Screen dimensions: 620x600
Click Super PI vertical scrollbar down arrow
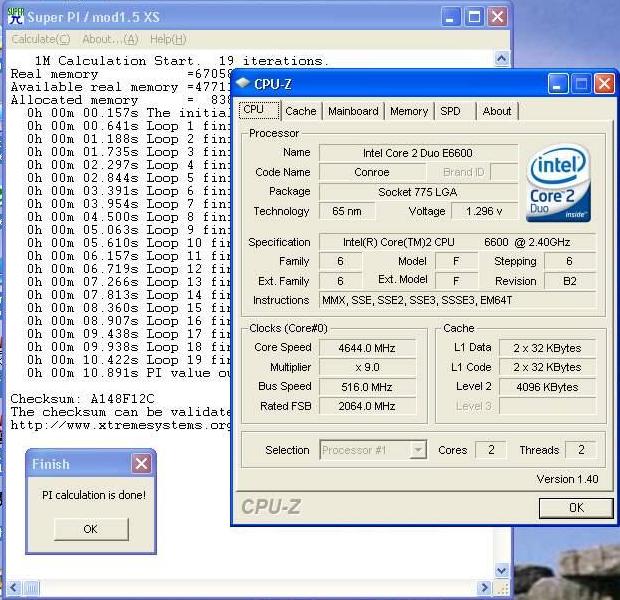tap(502, 570)
